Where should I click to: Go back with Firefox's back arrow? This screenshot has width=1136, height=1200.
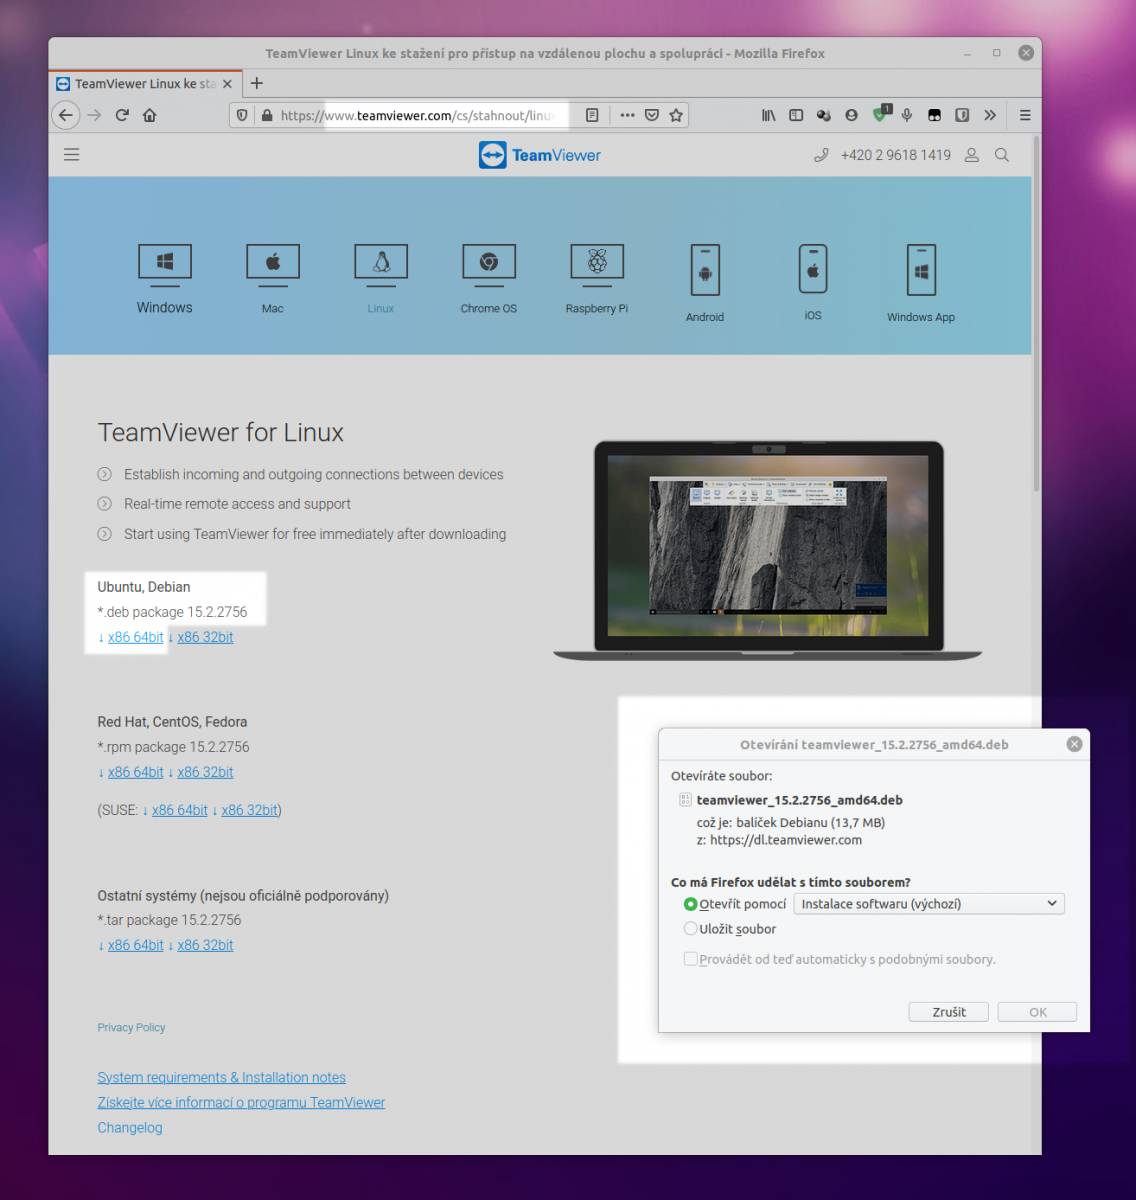[x=66, y=115]
